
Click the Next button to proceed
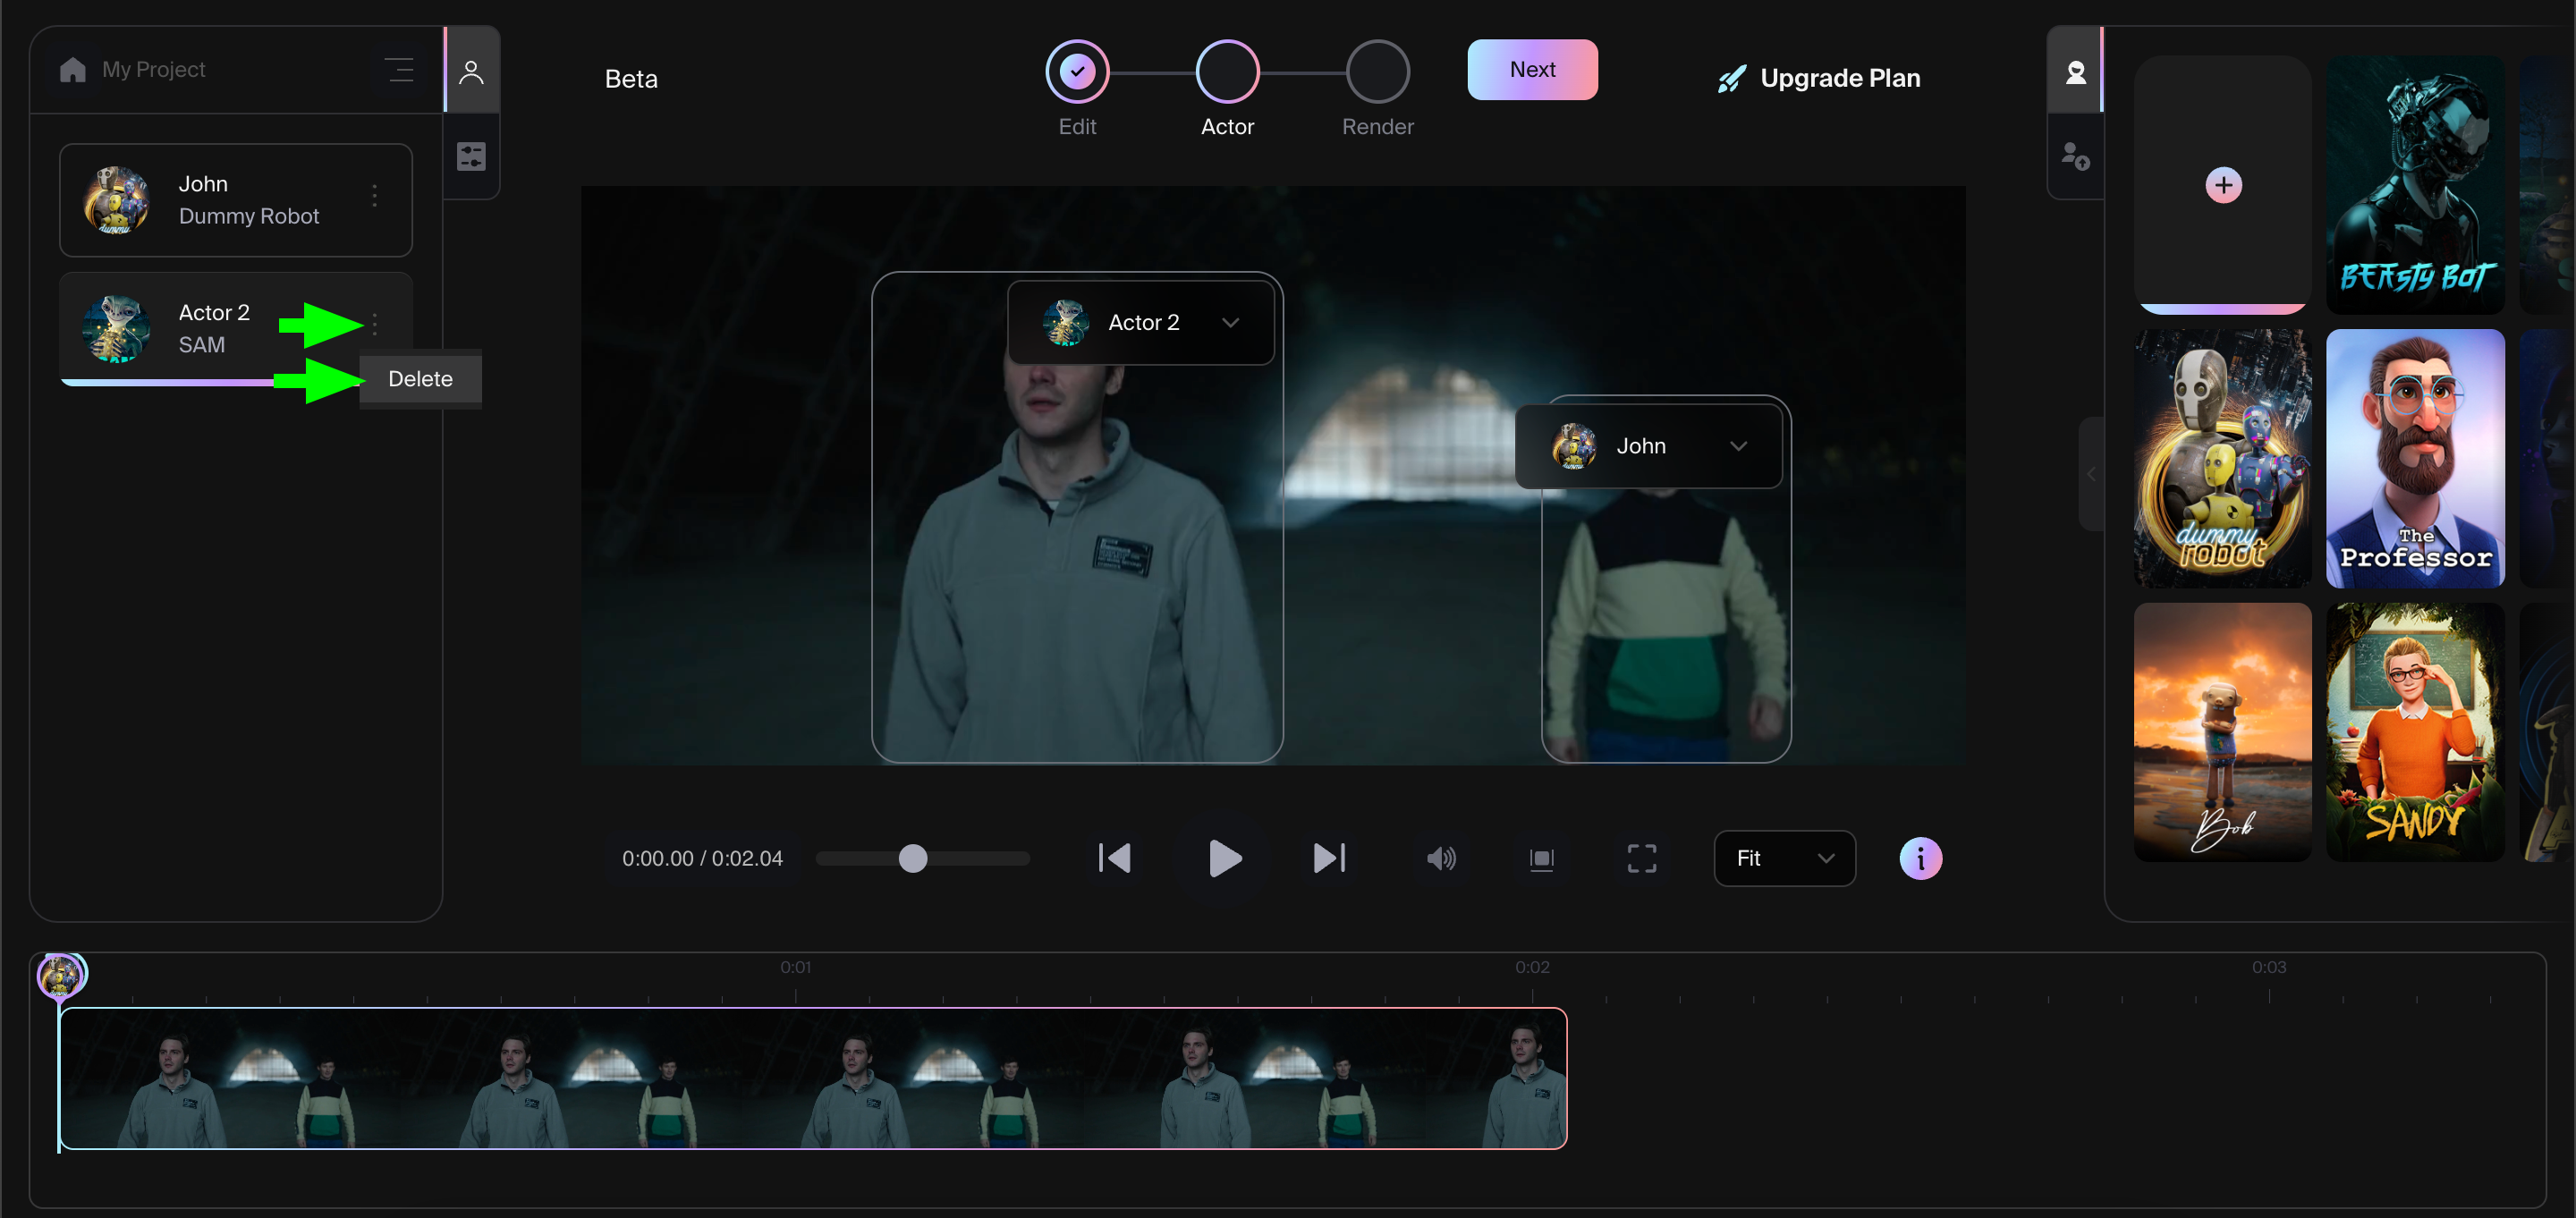[1531, 69]
